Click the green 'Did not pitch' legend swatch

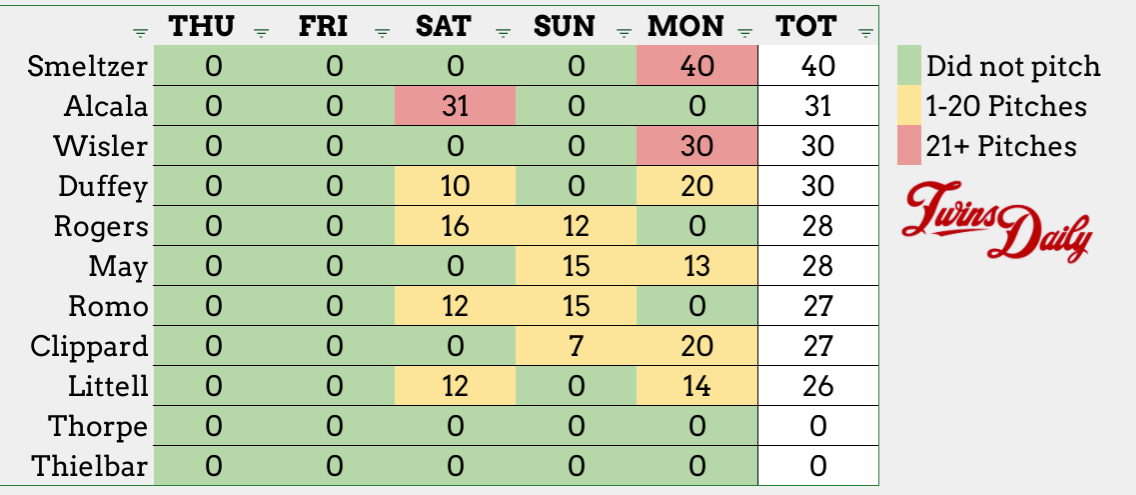[x=909, y=67]
